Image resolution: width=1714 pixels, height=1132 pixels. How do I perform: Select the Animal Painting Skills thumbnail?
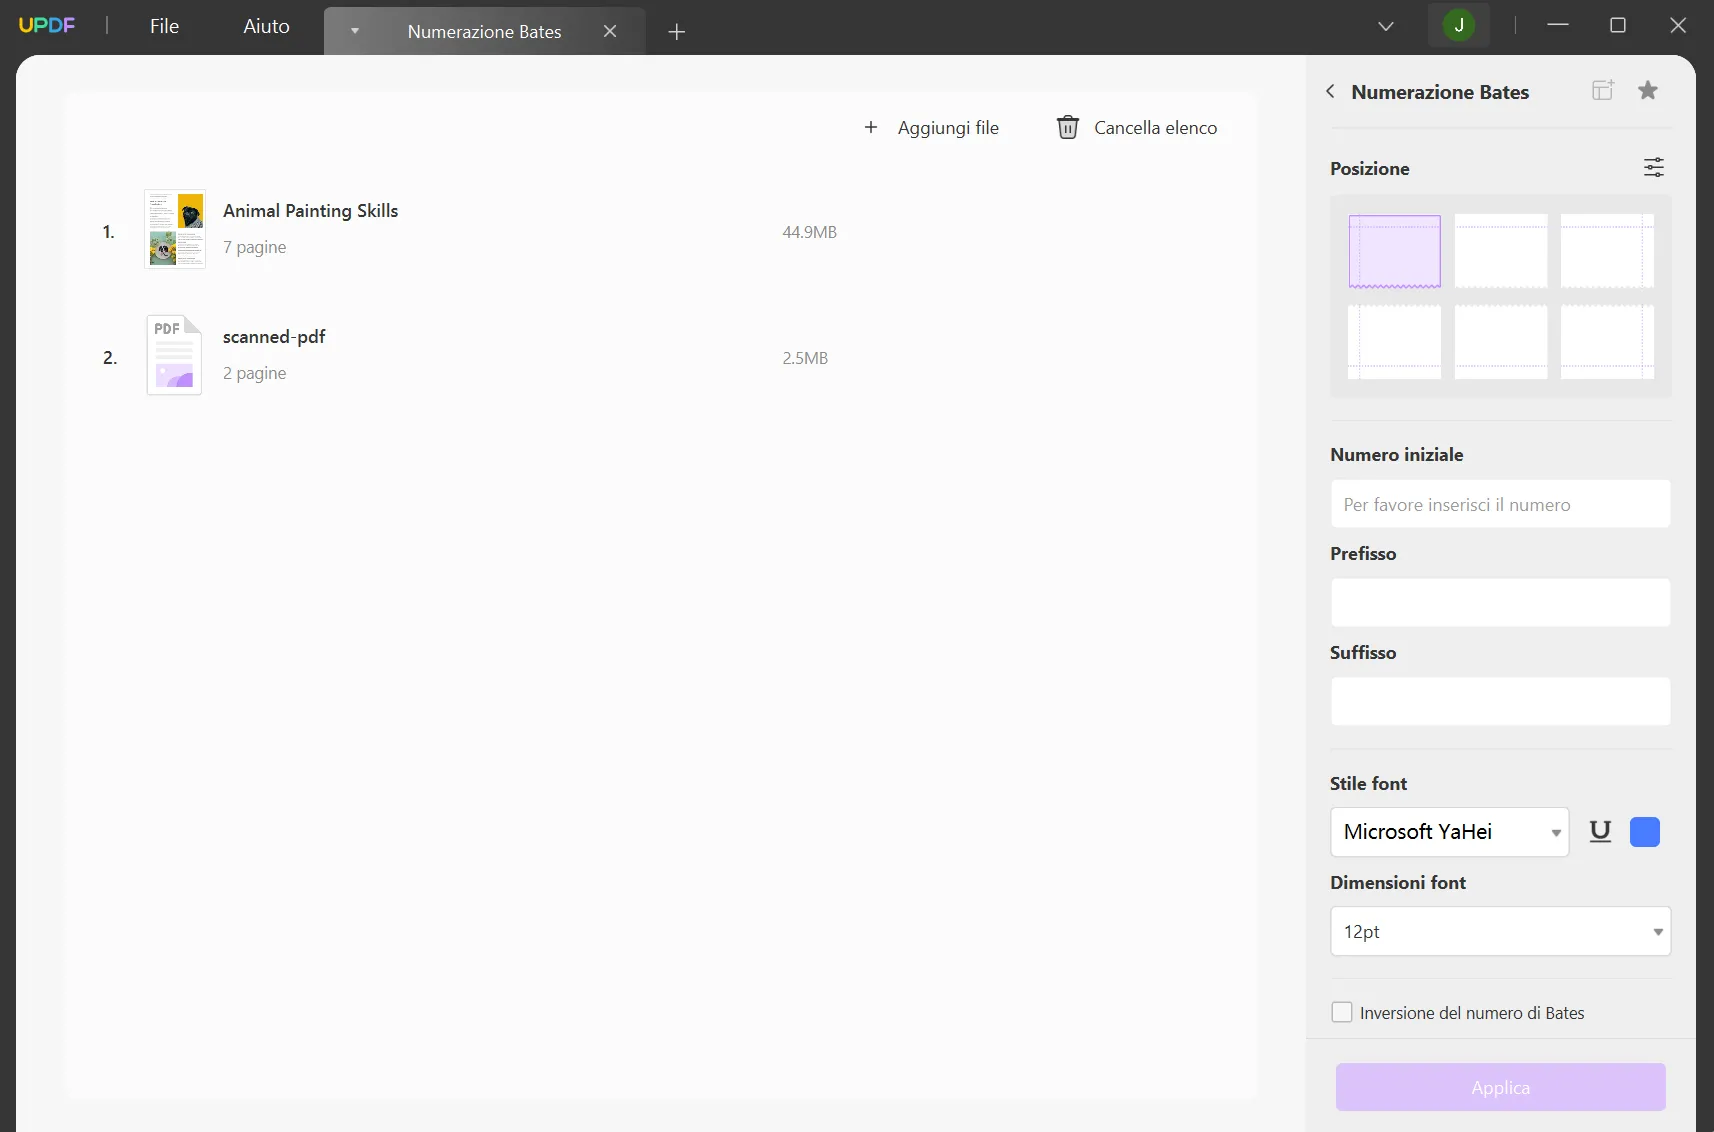175,229
